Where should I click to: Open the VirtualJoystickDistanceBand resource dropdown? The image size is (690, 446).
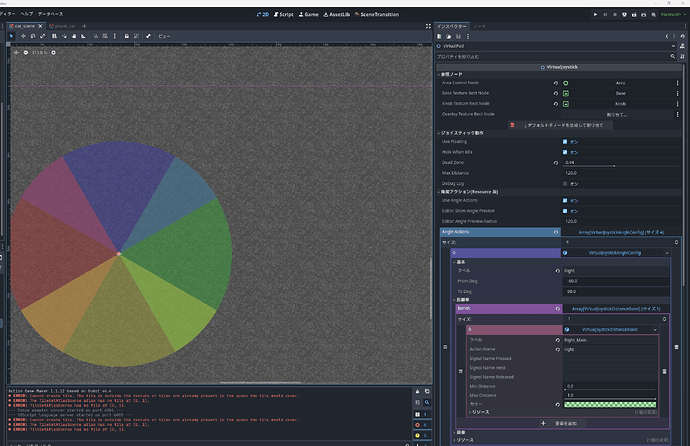tap(656, 329)
